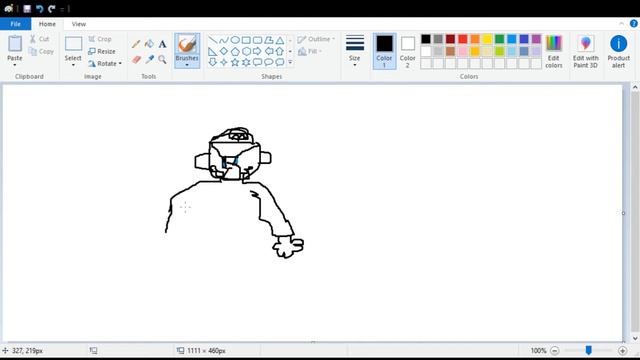Click the Undo arrow
The width and height of the screenshot is (640, 360).
(39, 9)
